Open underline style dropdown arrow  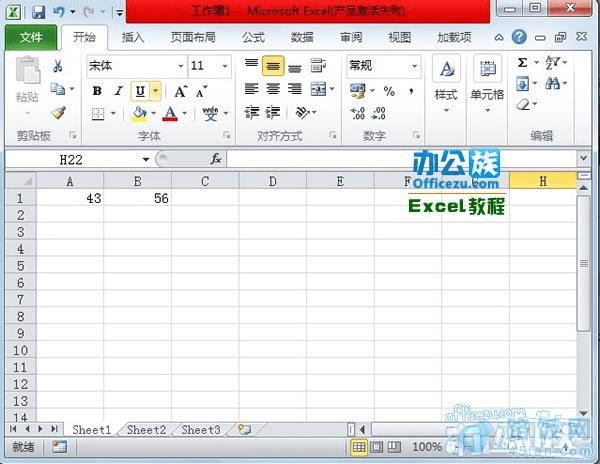pos(155,91)
